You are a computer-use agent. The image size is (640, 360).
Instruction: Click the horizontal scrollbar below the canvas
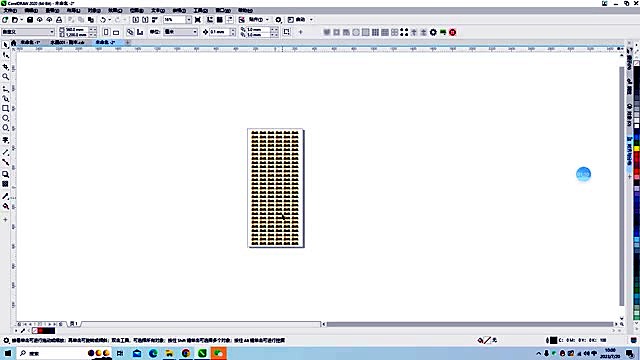point(469,324)
